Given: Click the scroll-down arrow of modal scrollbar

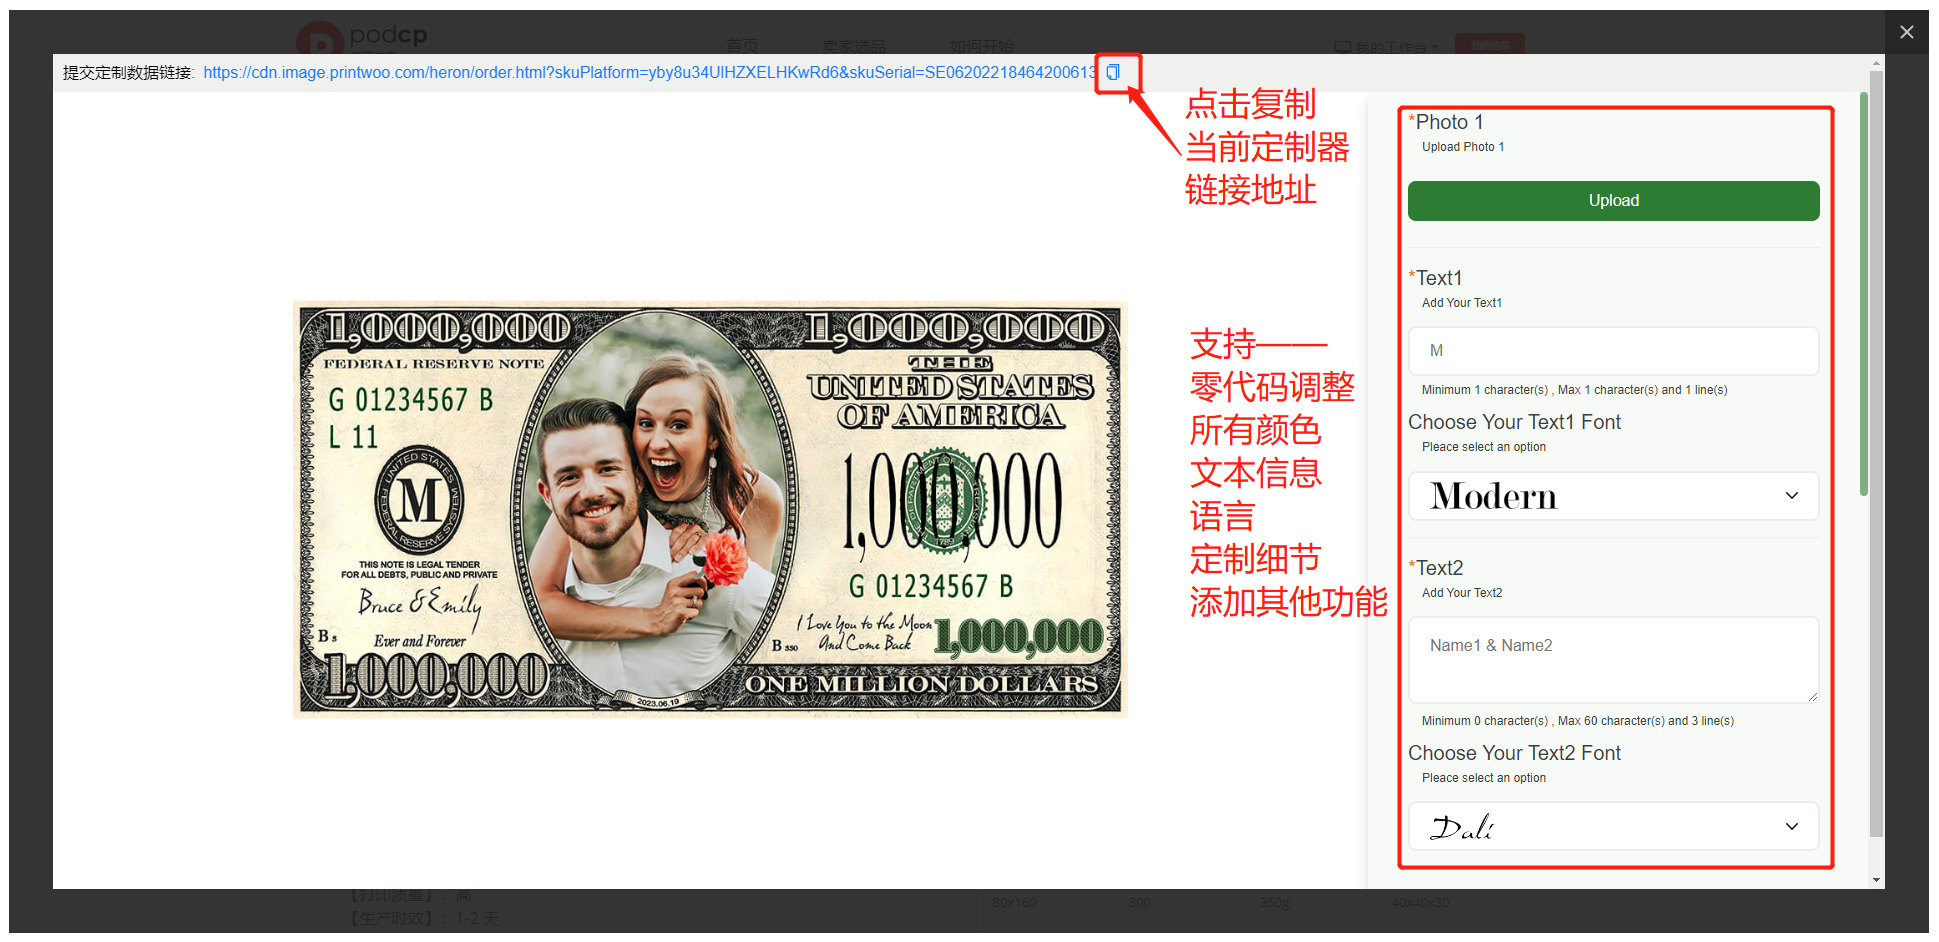Looking at the screenshot, I should pyautogui.click(x=1876, y=880).
